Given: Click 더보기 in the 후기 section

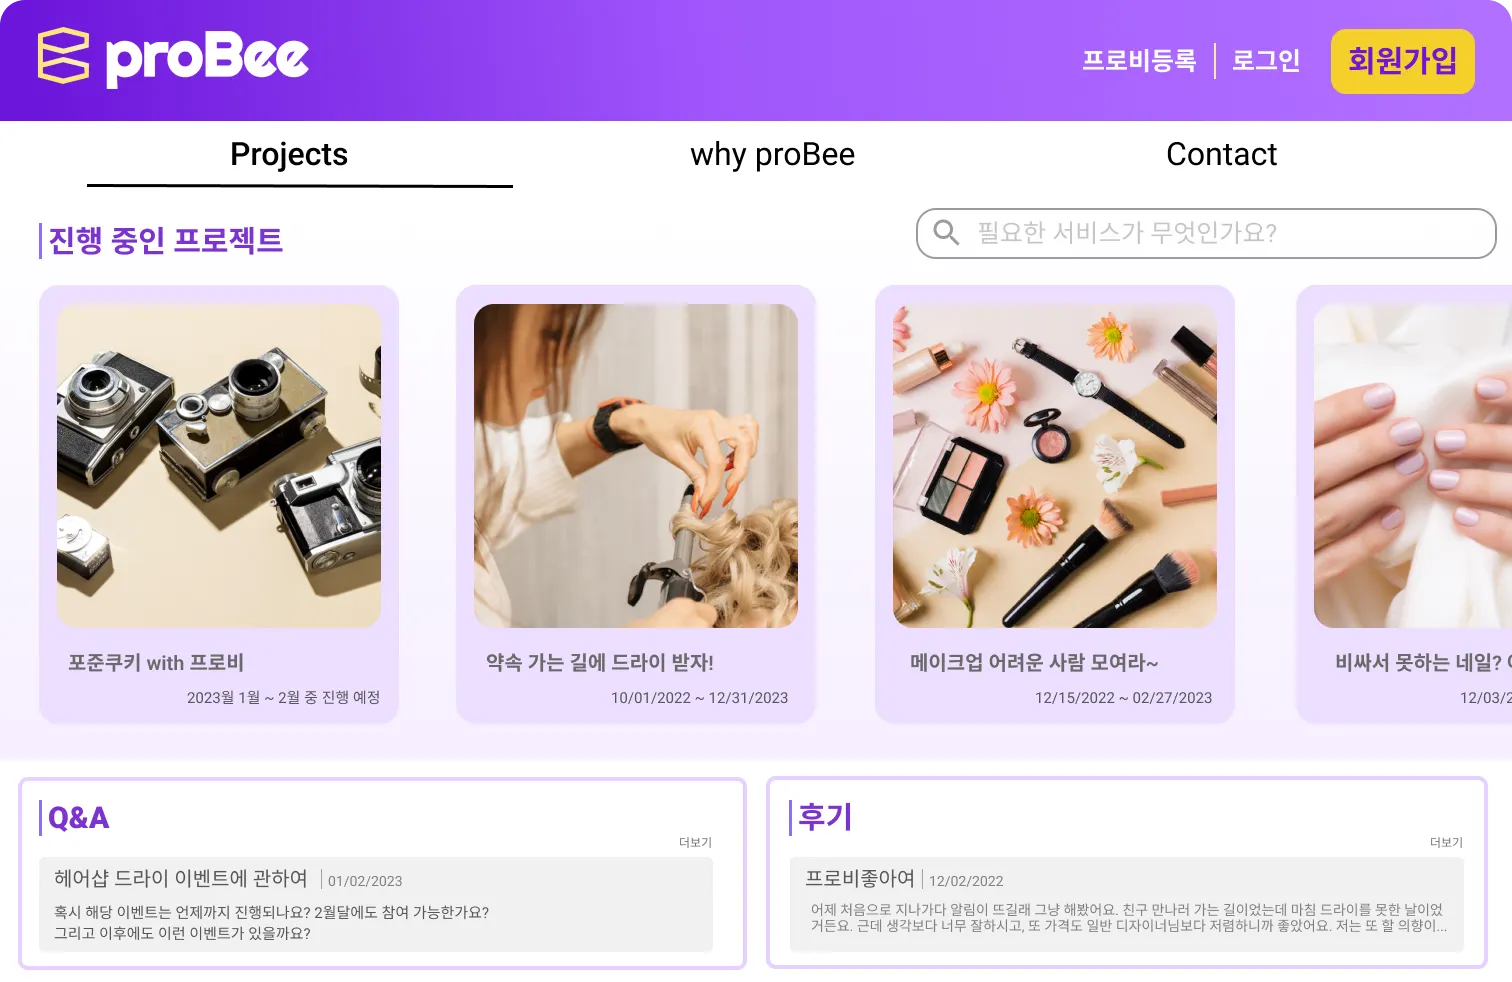Looking at the screenshot, I should (x=1446, y=843).
